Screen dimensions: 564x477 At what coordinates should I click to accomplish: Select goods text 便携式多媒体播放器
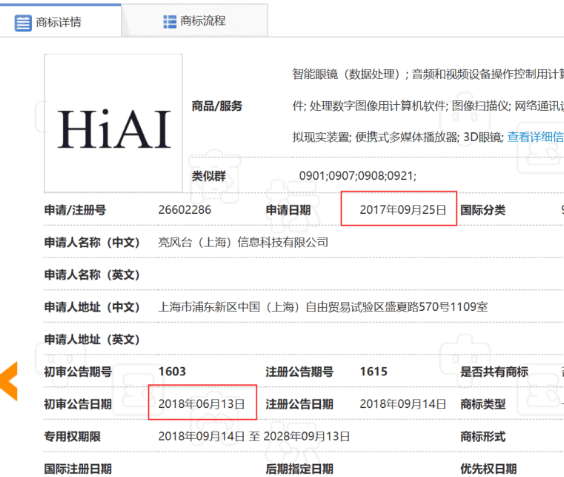406,137
